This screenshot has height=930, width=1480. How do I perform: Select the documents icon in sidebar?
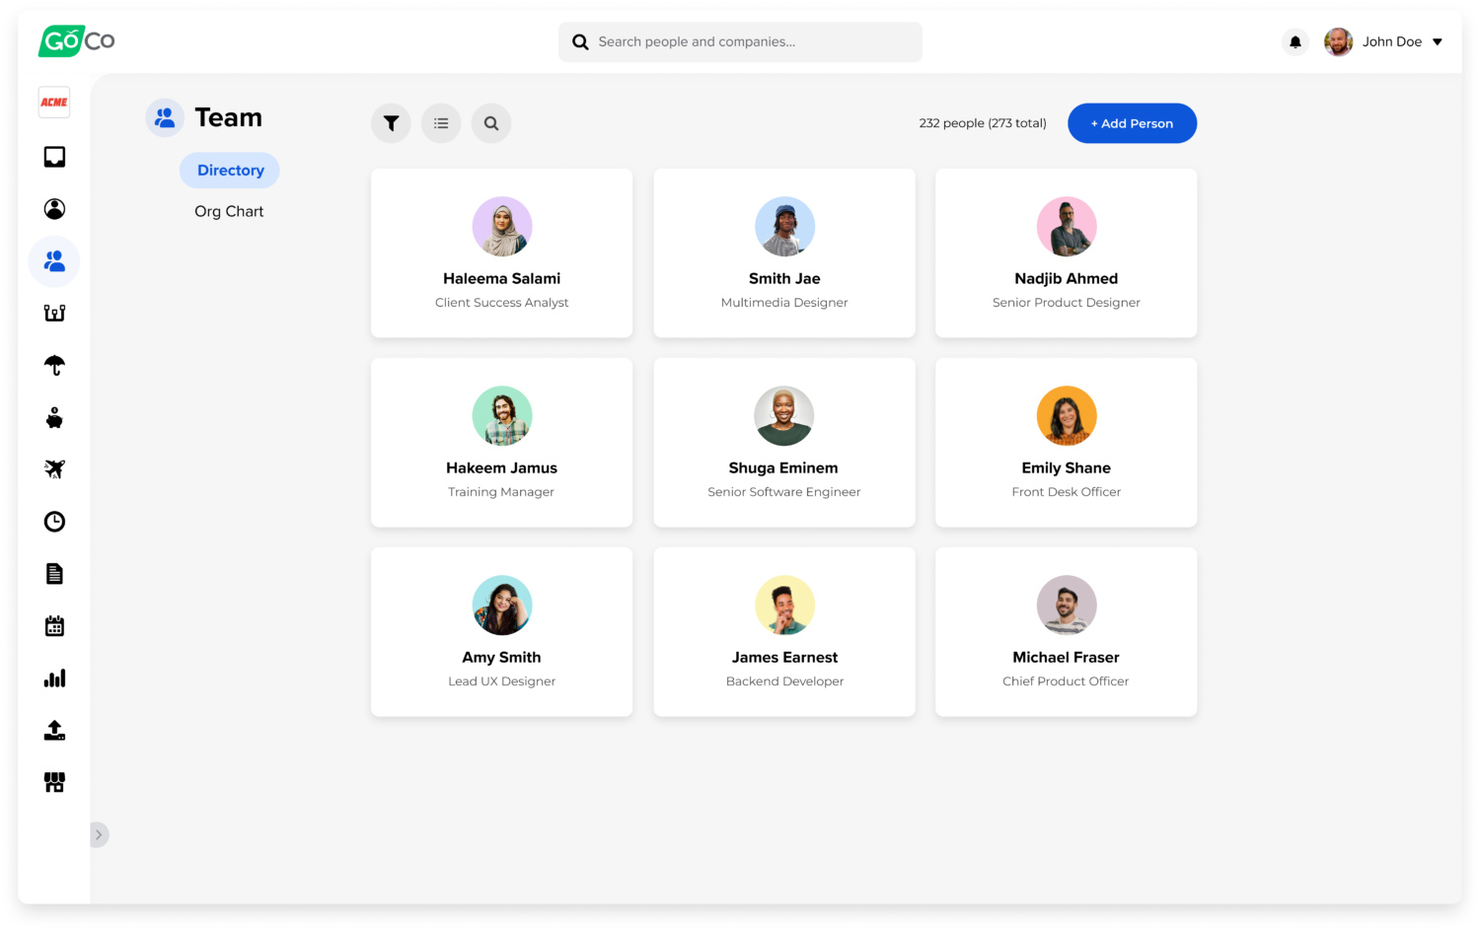54,574
